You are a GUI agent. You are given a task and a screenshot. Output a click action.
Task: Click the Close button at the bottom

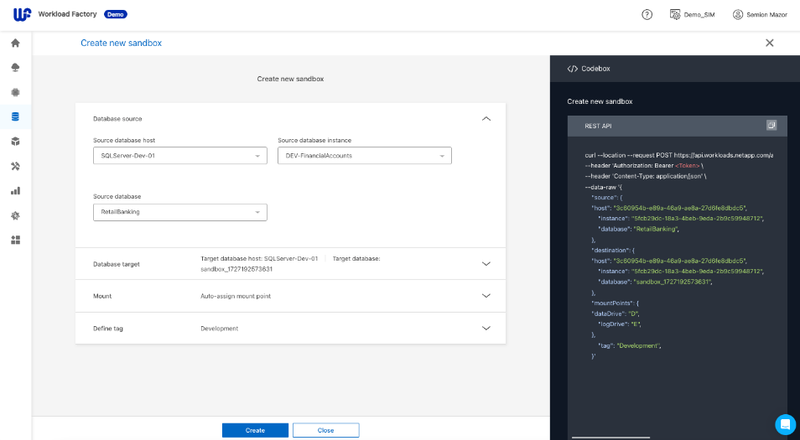[326, 430]
